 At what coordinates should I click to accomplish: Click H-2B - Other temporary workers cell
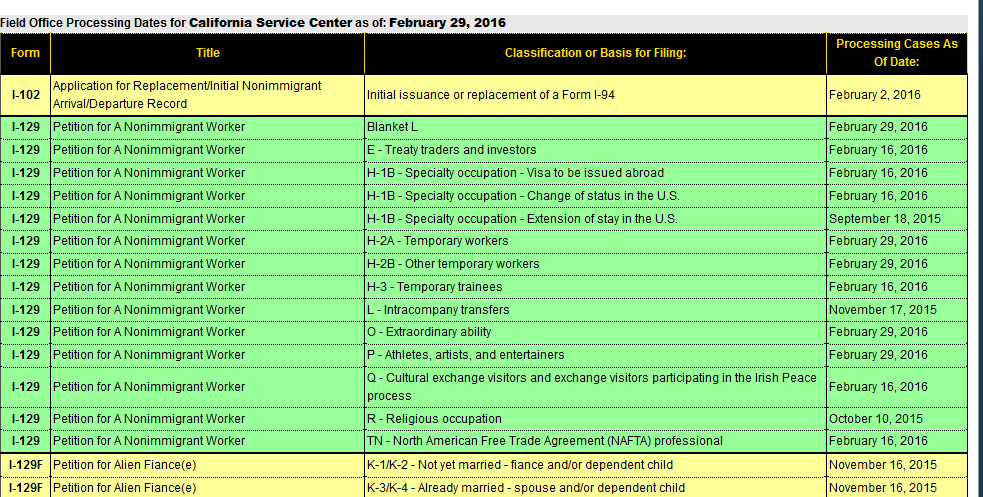point(595,264)
